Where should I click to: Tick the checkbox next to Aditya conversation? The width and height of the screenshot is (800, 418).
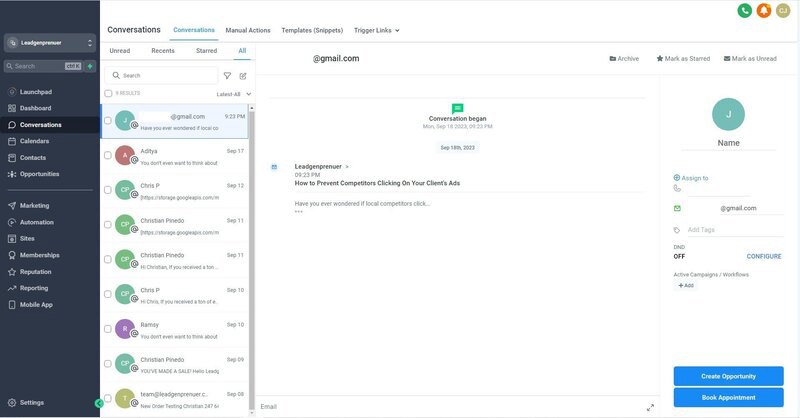pos(108,155)
